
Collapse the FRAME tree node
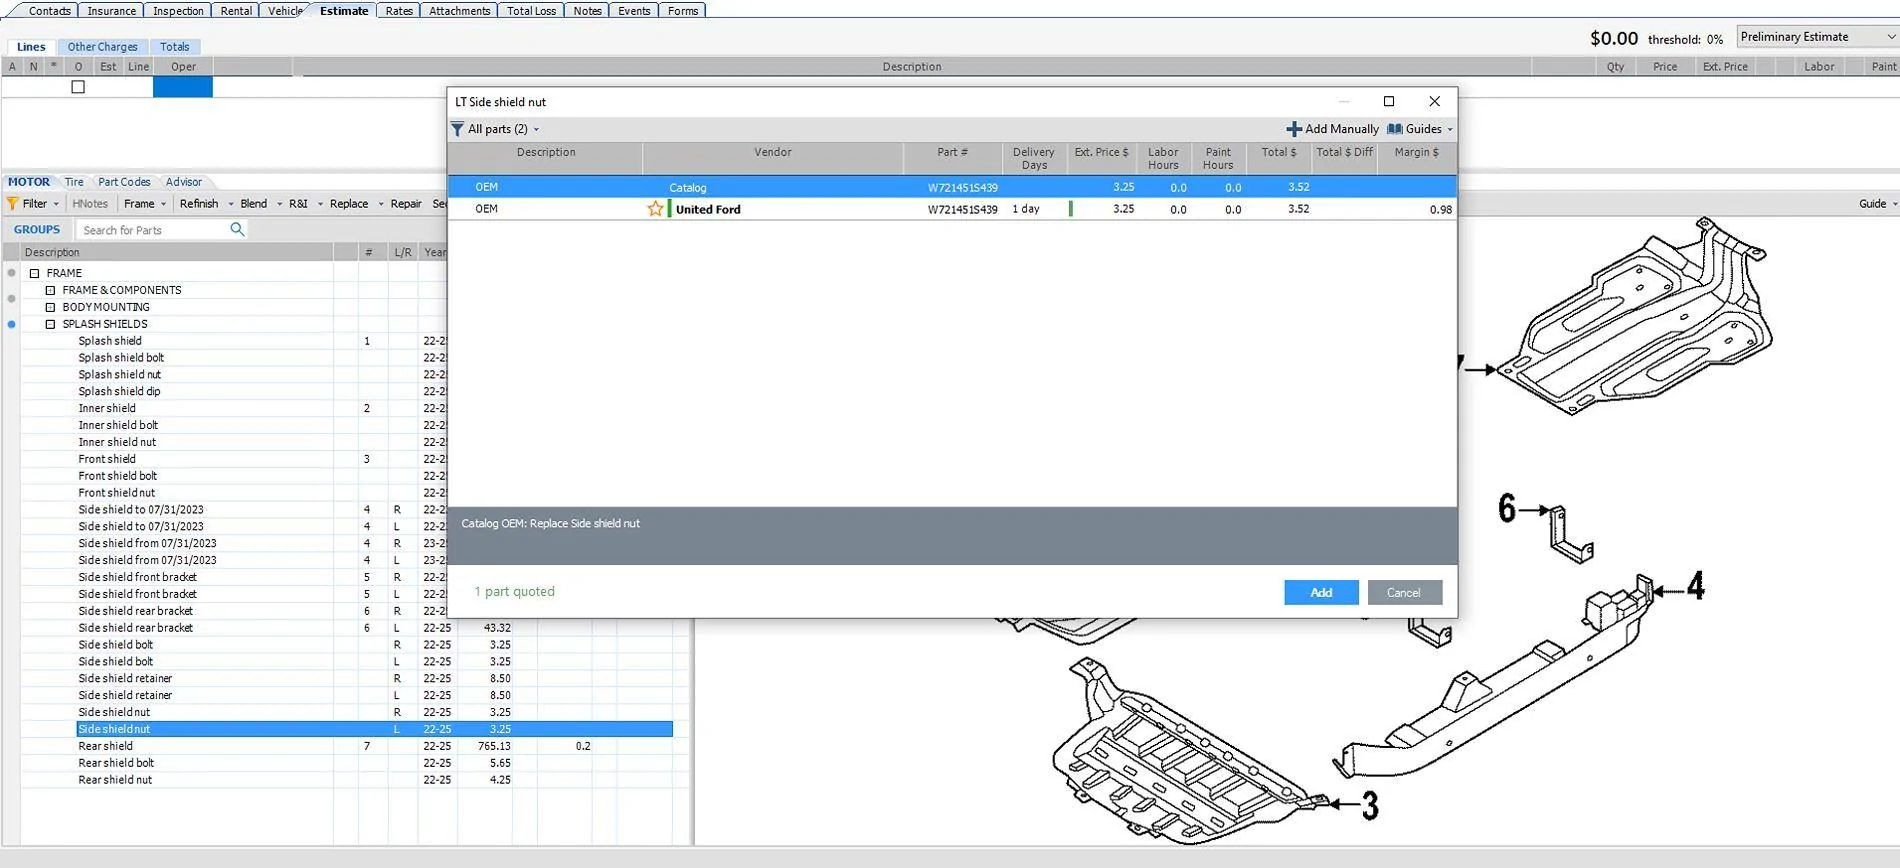click(x=35, y=273)
